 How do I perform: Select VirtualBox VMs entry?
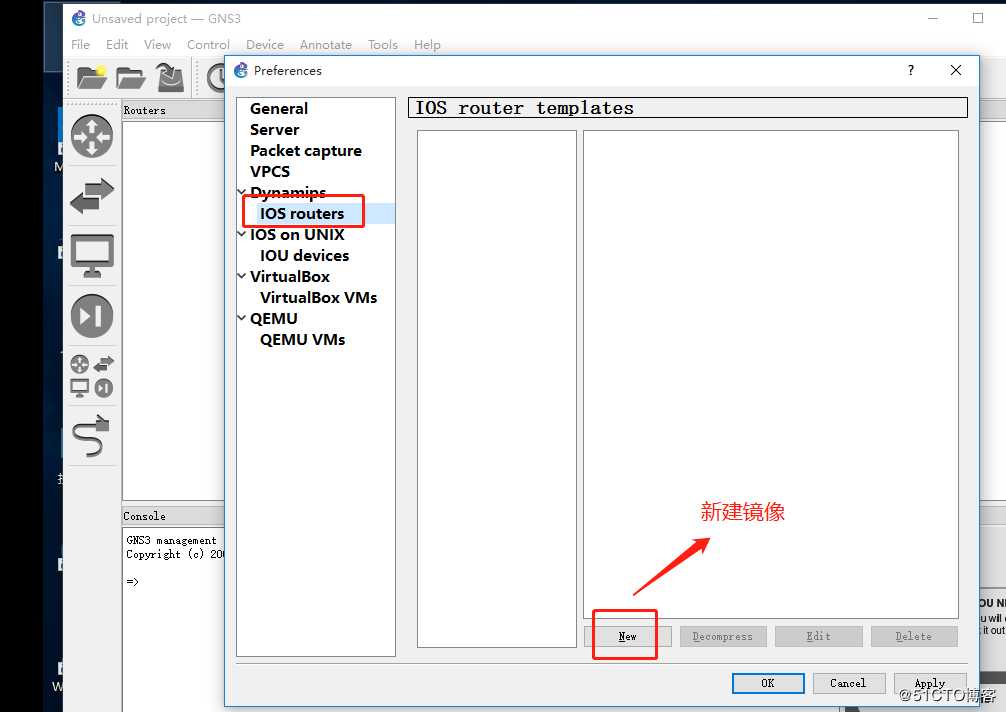click(319, 298)
